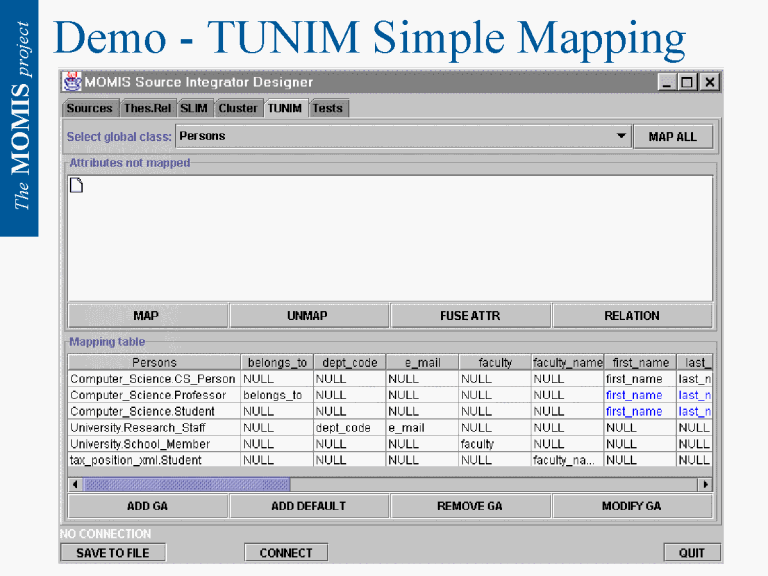768x576 pixels.
Task: Click the right arrow of horizontal scrollbar
Action: tap(704, 484)
